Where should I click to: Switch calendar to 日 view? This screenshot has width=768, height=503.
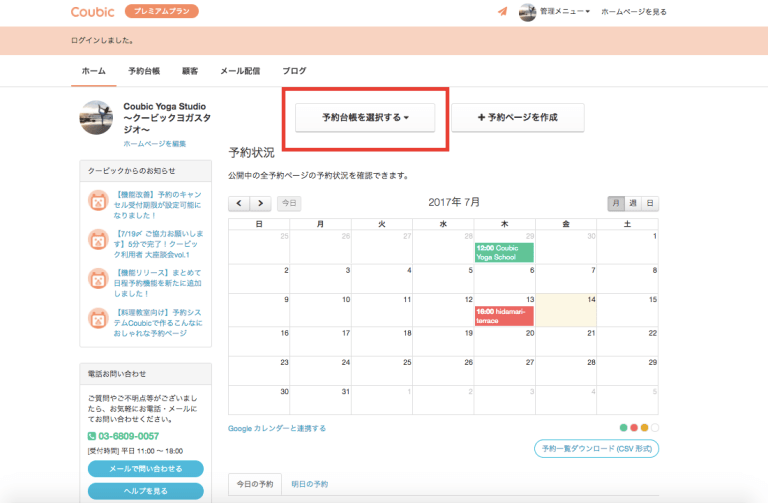click(650, 203)
